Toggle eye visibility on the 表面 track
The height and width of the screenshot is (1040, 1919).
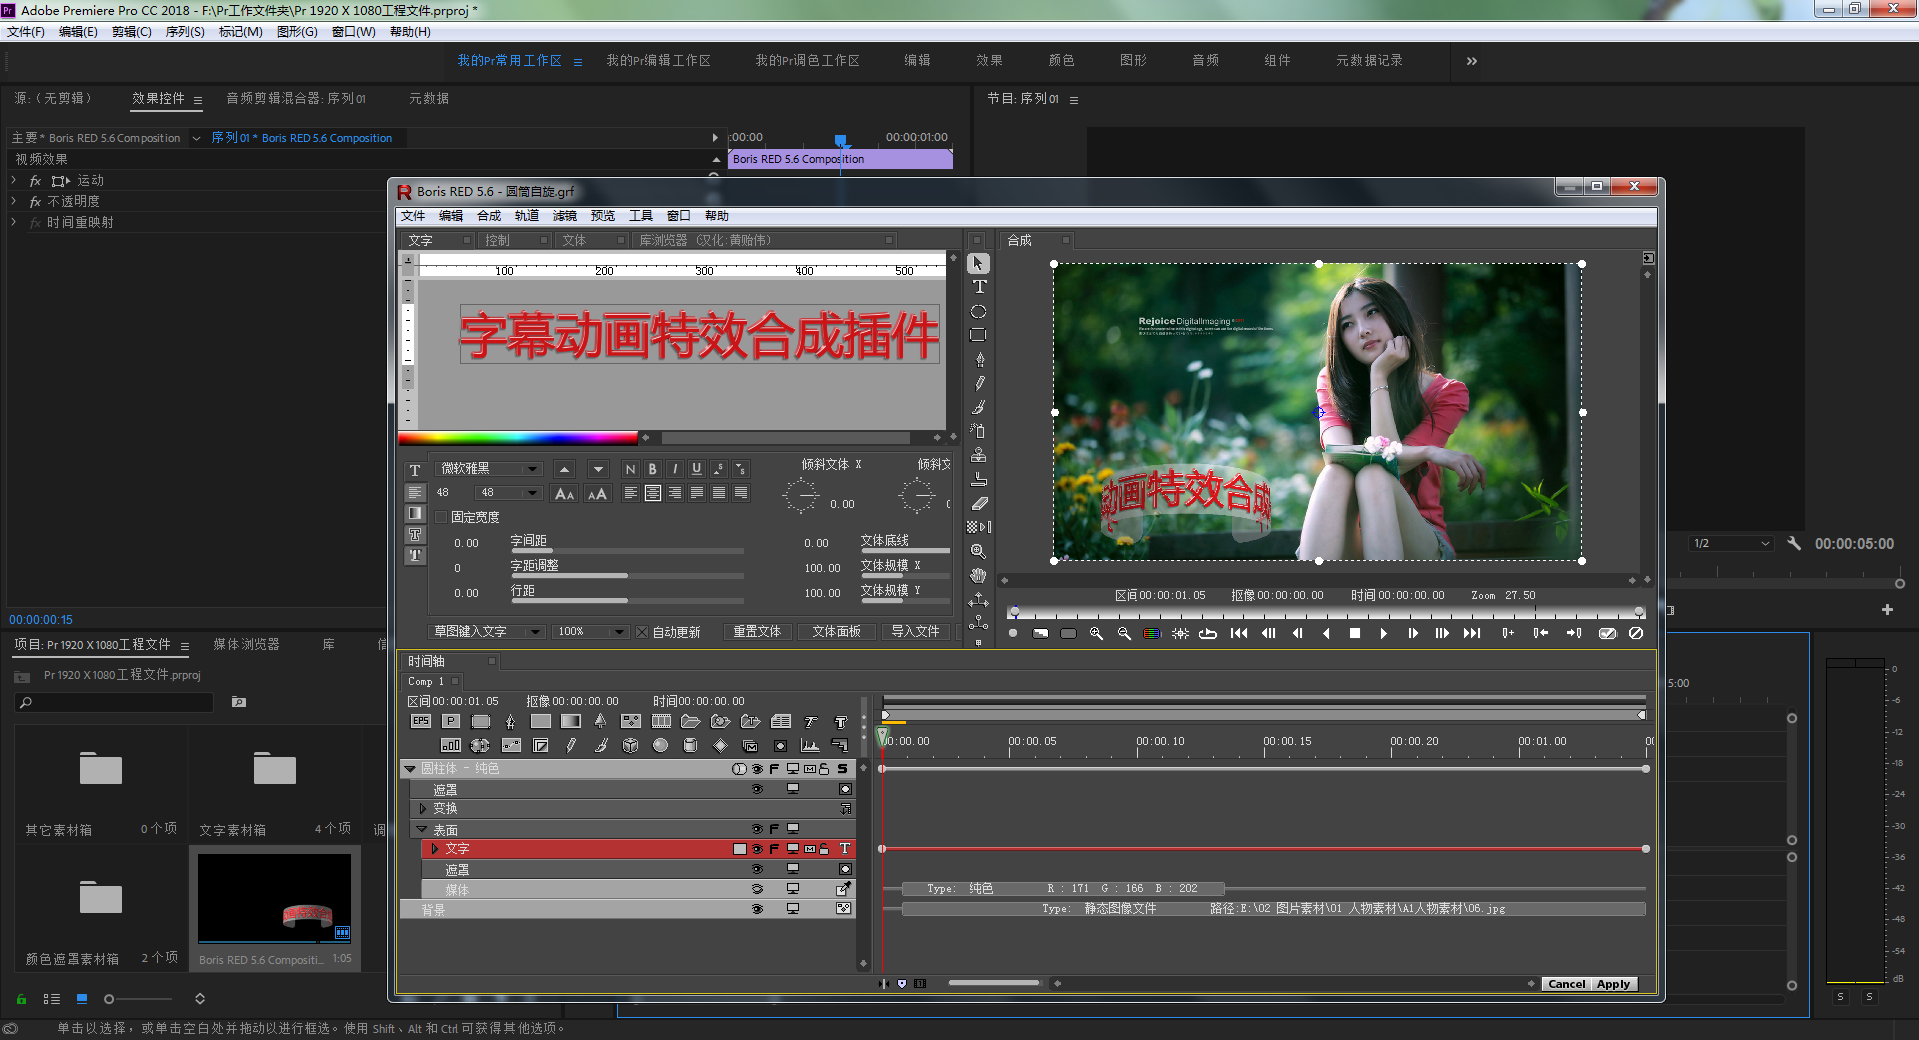pyautogui.click(x=757, y=829)
